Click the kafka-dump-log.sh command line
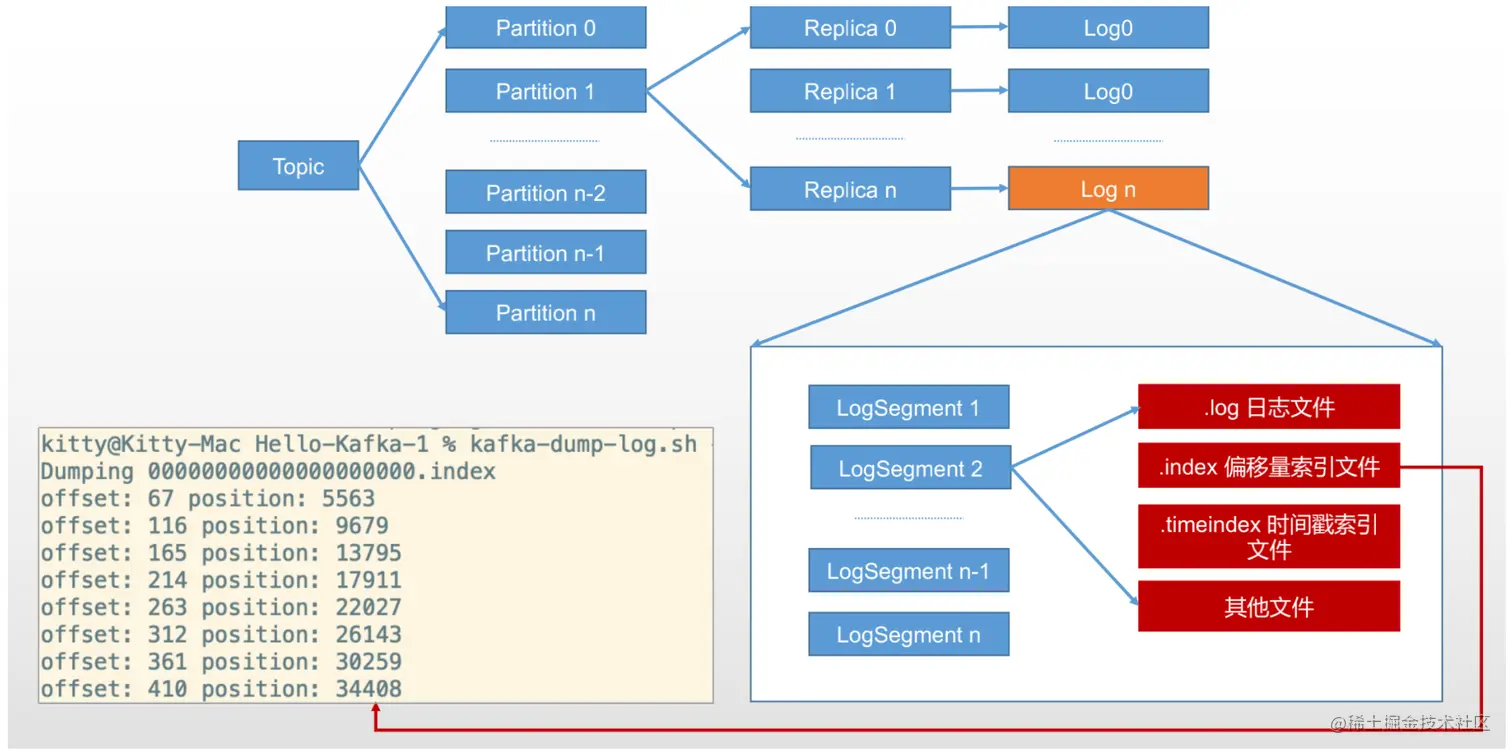 pyautogui.click(x=369, y=444)
